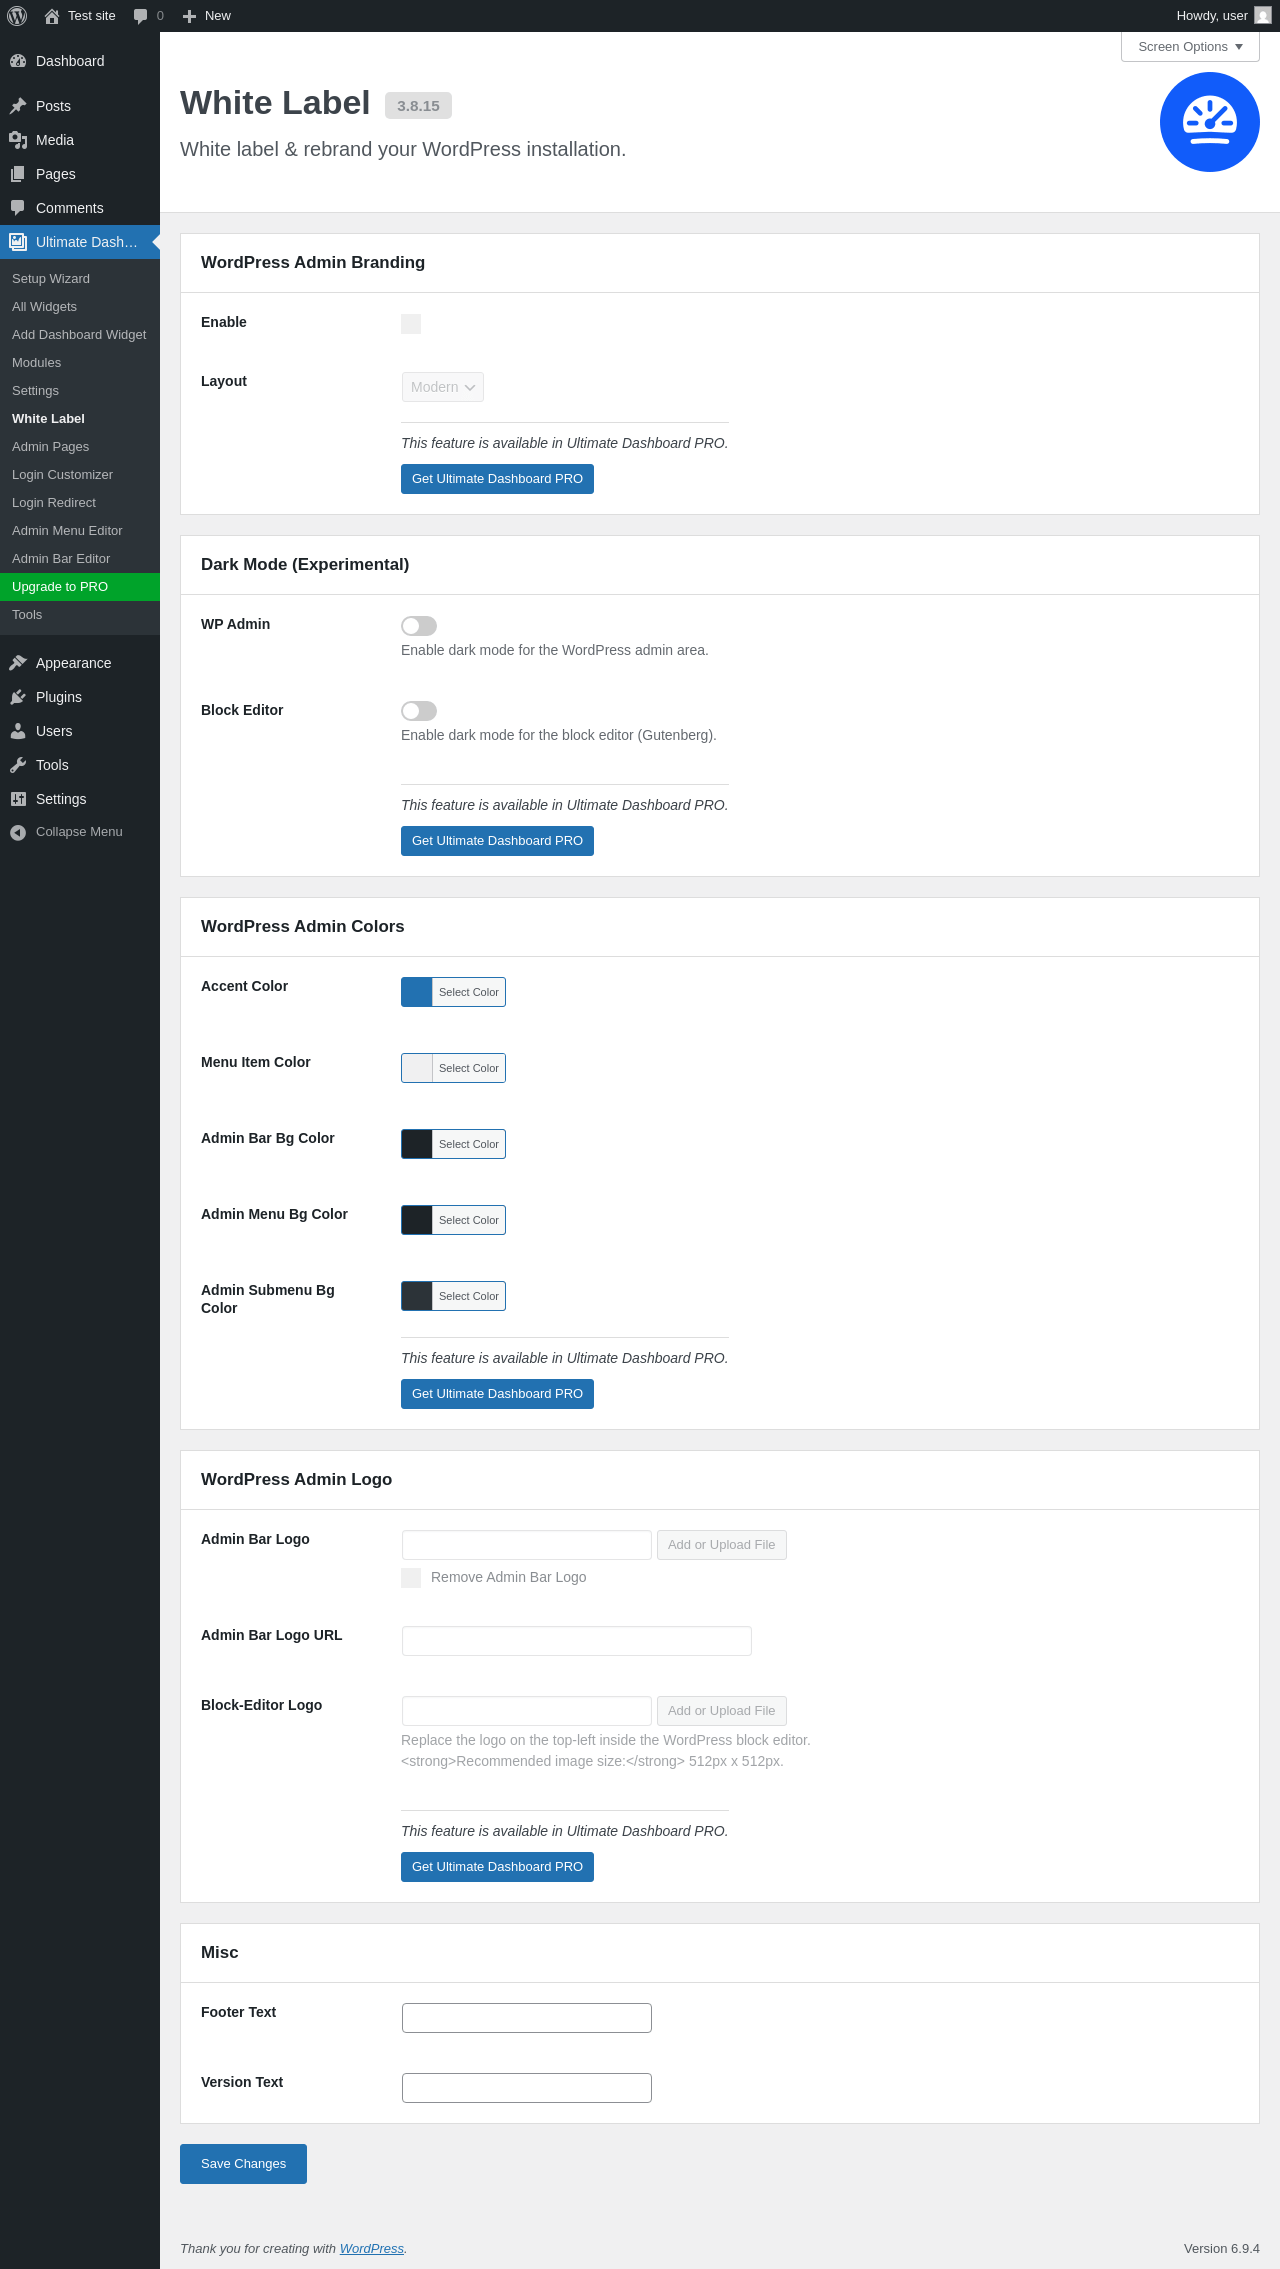This screenshot has height=2269, width=1280.
Task: Click the Posts pushpin icon
Action: pyautogui.click(x=18, y=106)
